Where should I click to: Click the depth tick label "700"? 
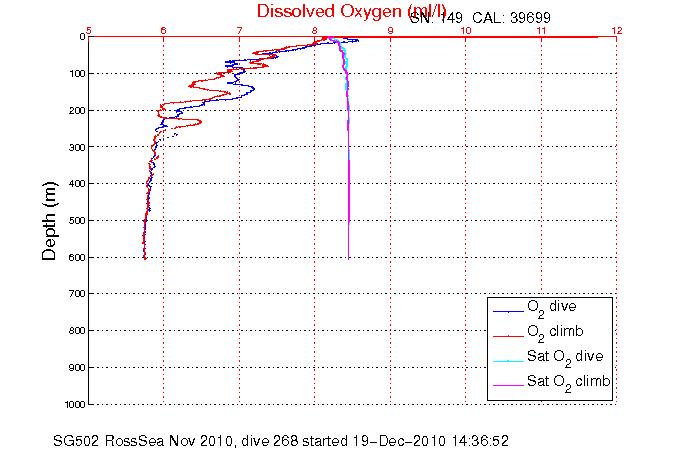click(77, 294)
